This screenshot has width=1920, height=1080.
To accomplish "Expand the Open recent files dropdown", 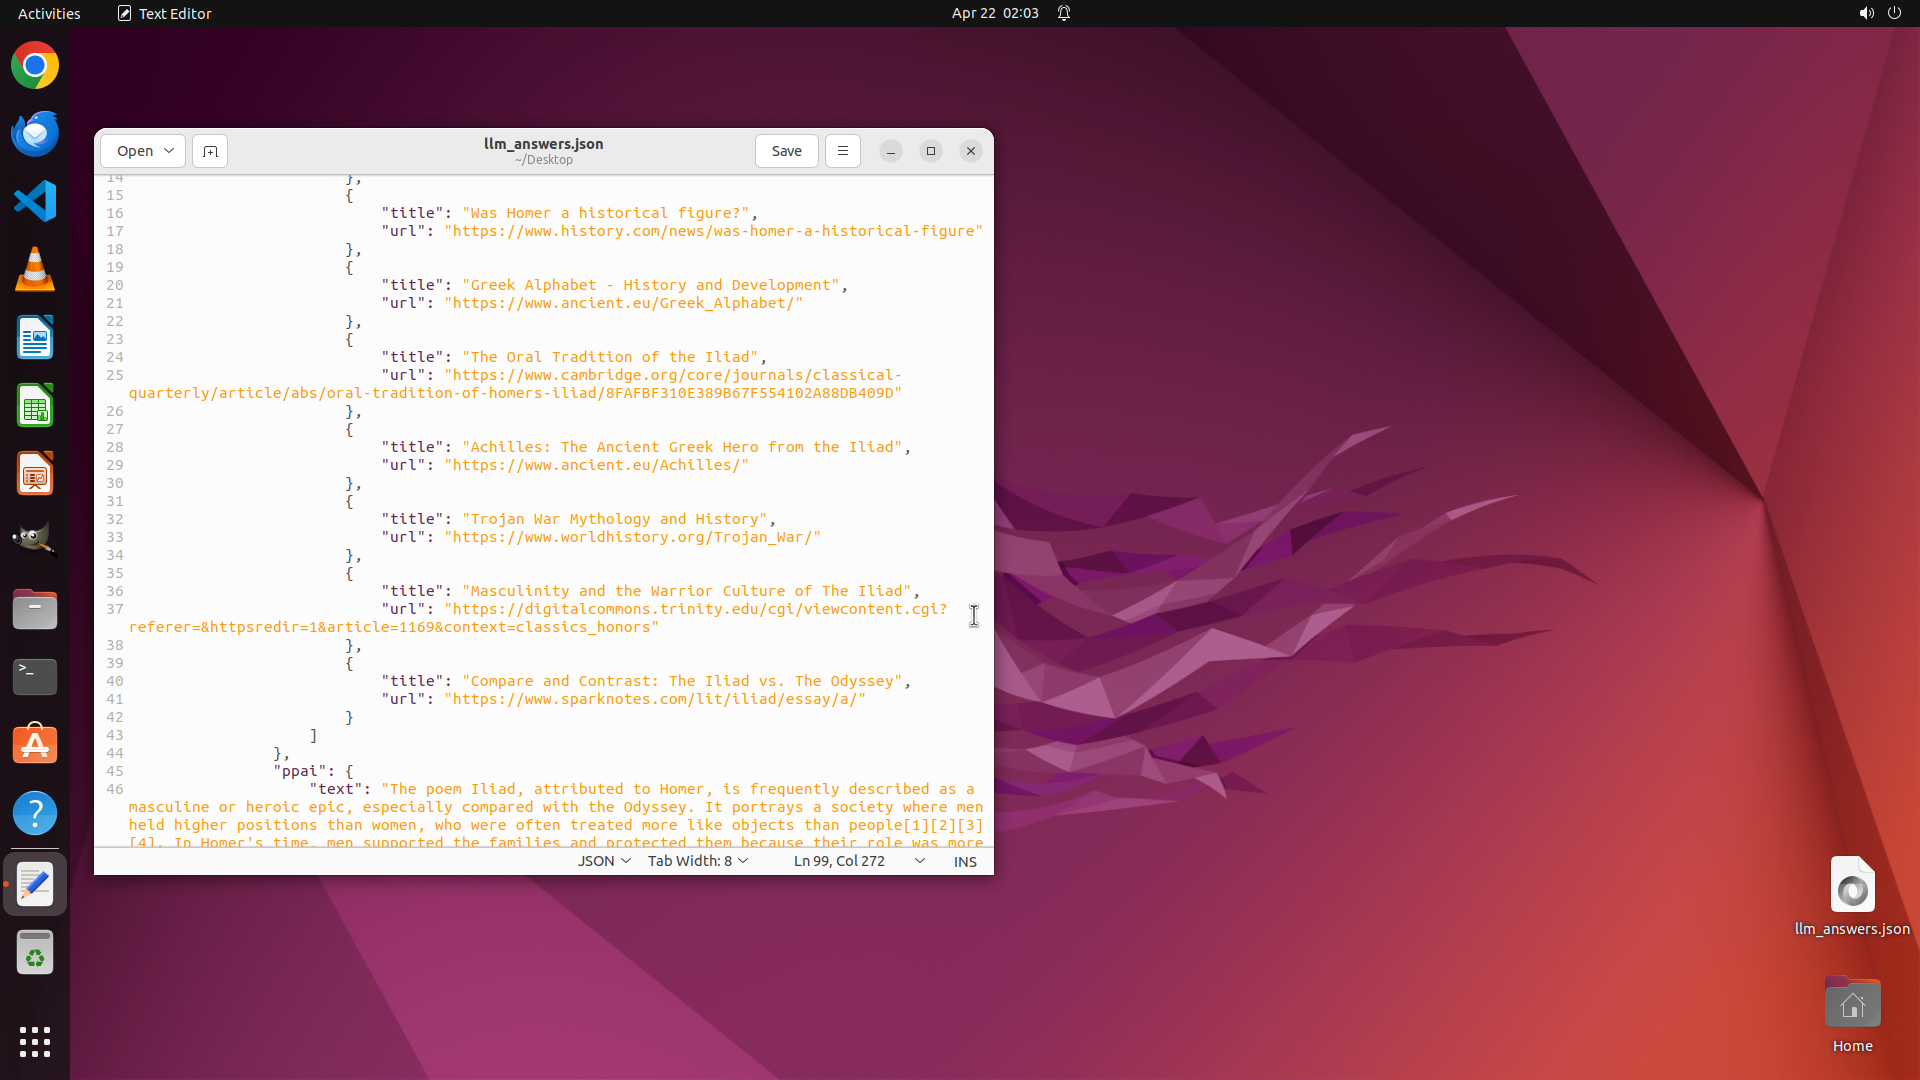I will [169, 151].
